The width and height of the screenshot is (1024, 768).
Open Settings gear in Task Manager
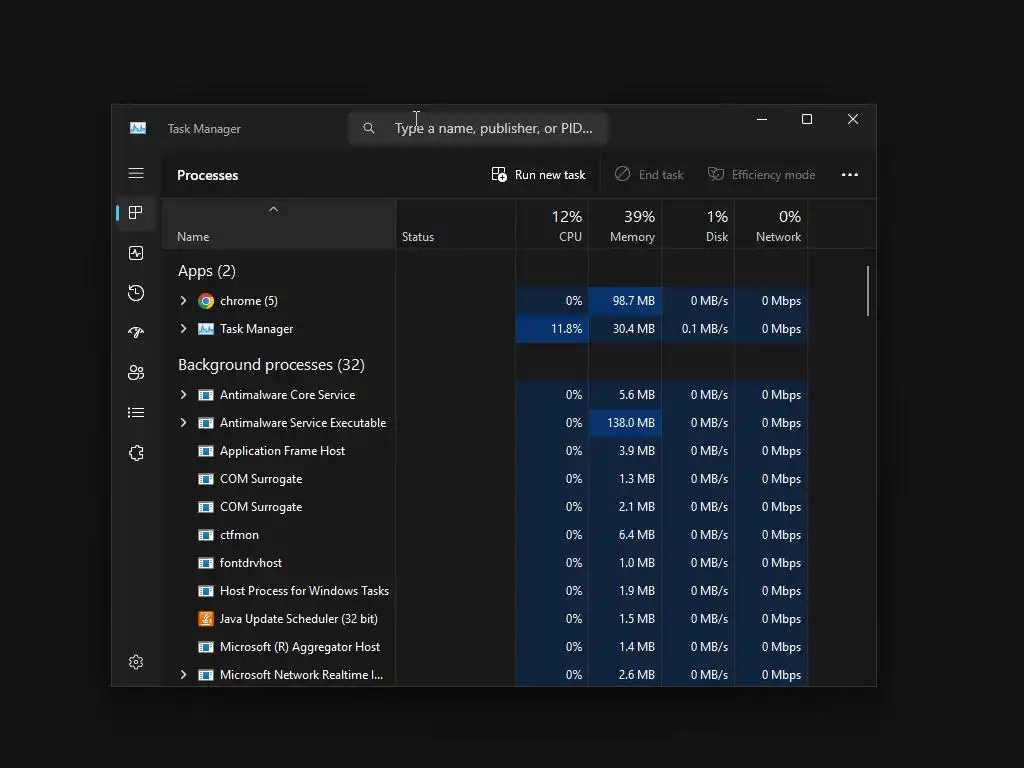[136, 662]
